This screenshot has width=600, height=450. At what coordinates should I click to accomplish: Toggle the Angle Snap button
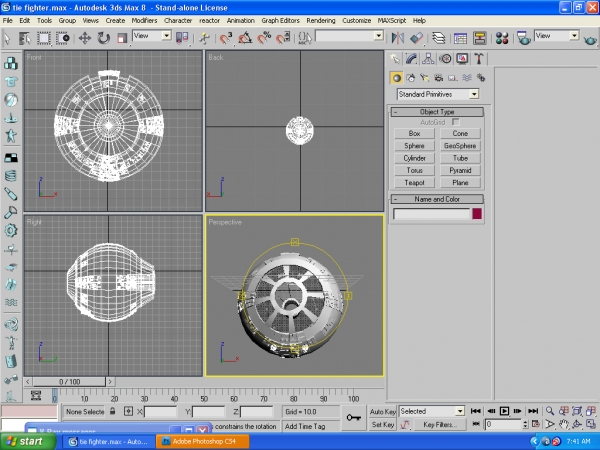click(245, 38)
